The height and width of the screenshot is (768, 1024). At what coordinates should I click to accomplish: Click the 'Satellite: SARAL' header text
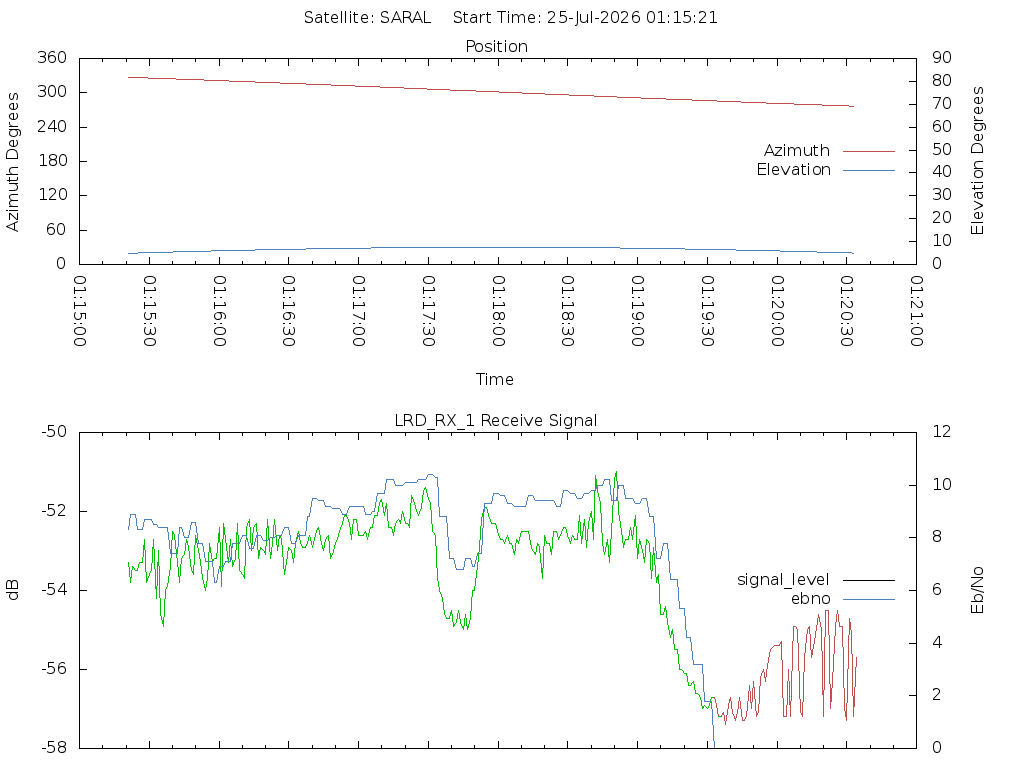pos(367,18)
